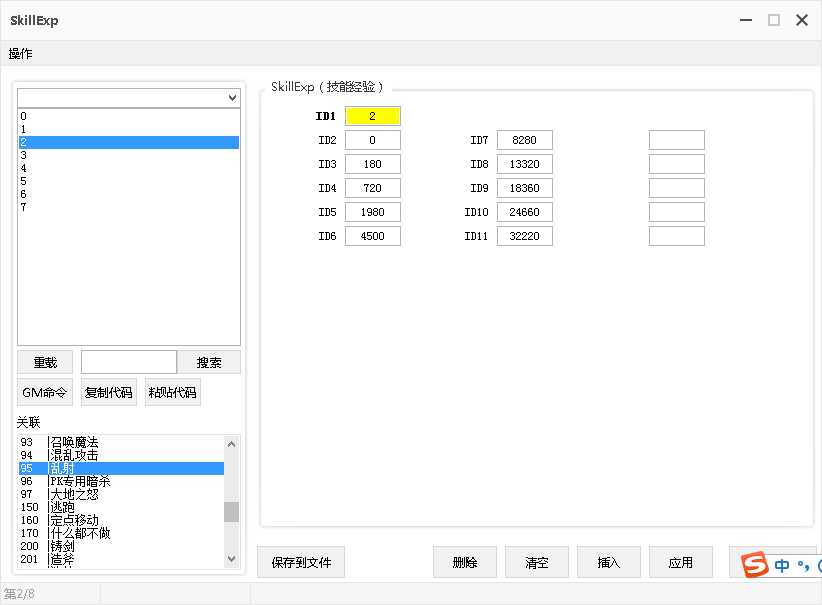The image size is (822, 605).
Task: Open the 操作 menu
Action: [20, 53]
